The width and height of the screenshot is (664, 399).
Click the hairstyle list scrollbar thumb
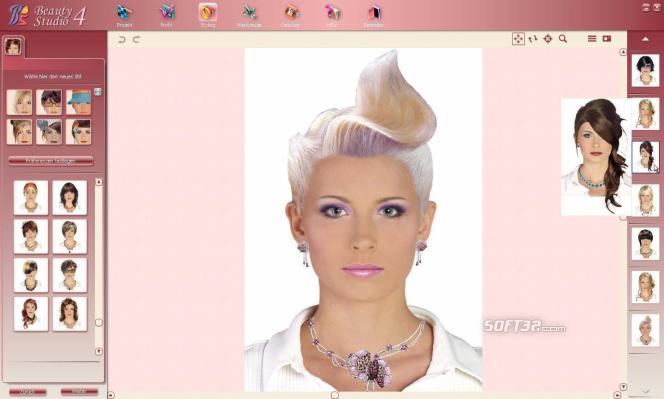[x=99, y=323]
